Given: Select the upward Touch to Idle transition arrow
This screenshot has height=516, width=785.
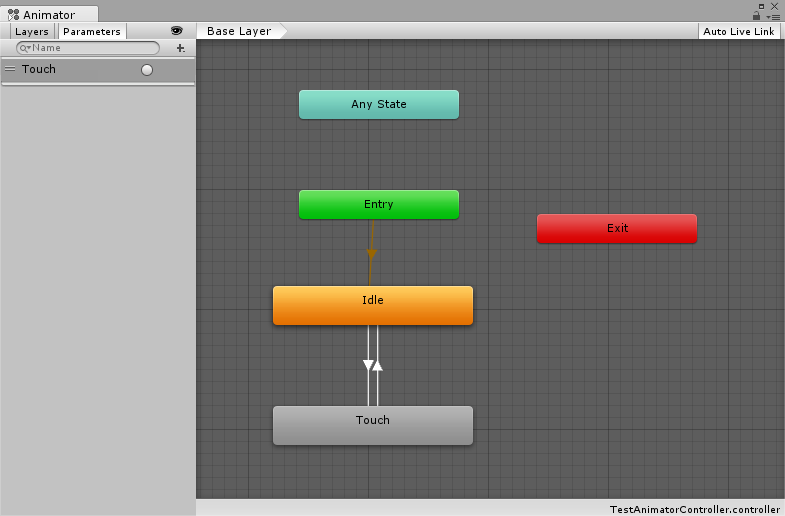Looking at the screenshot, I should (x=378, y=365).
